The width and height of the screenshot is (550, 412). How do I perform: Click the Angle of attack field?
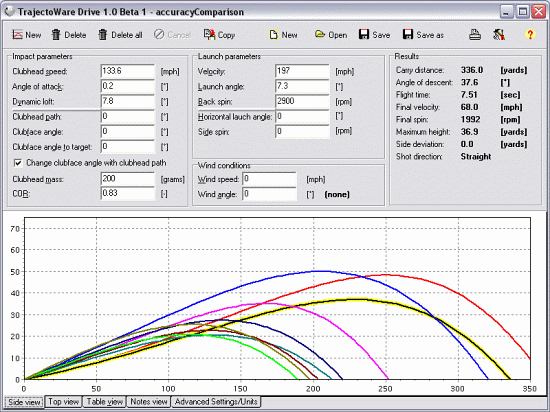coord(128,86)
